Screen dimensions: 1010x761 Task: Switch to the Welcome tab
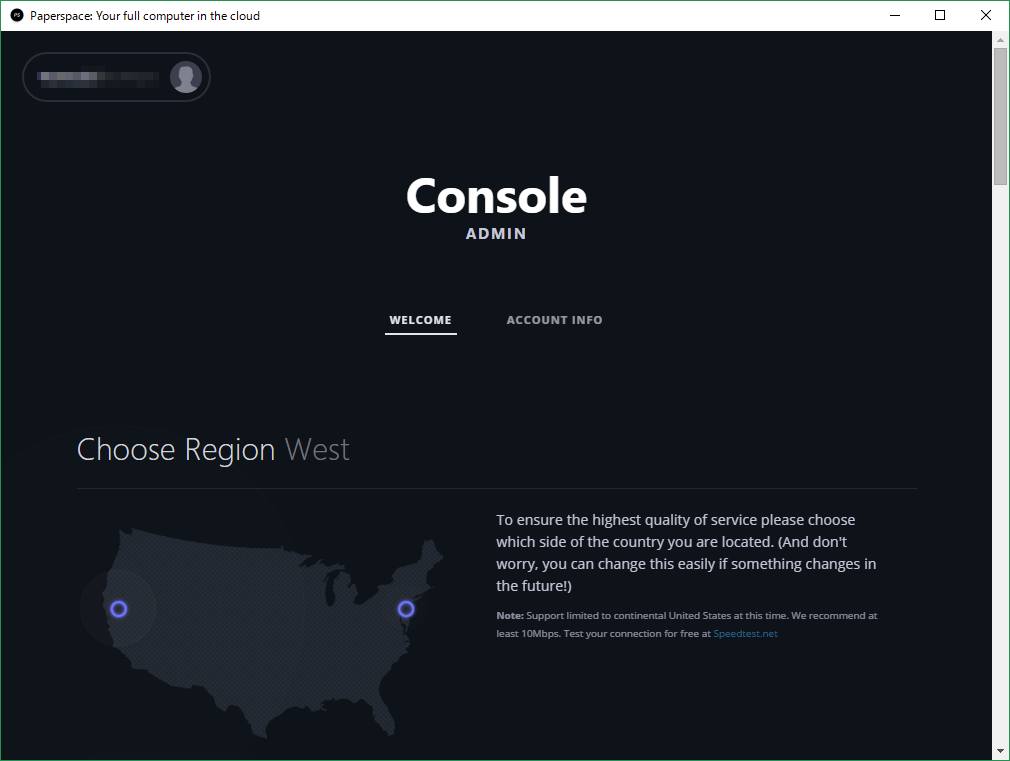coord(421,320)
